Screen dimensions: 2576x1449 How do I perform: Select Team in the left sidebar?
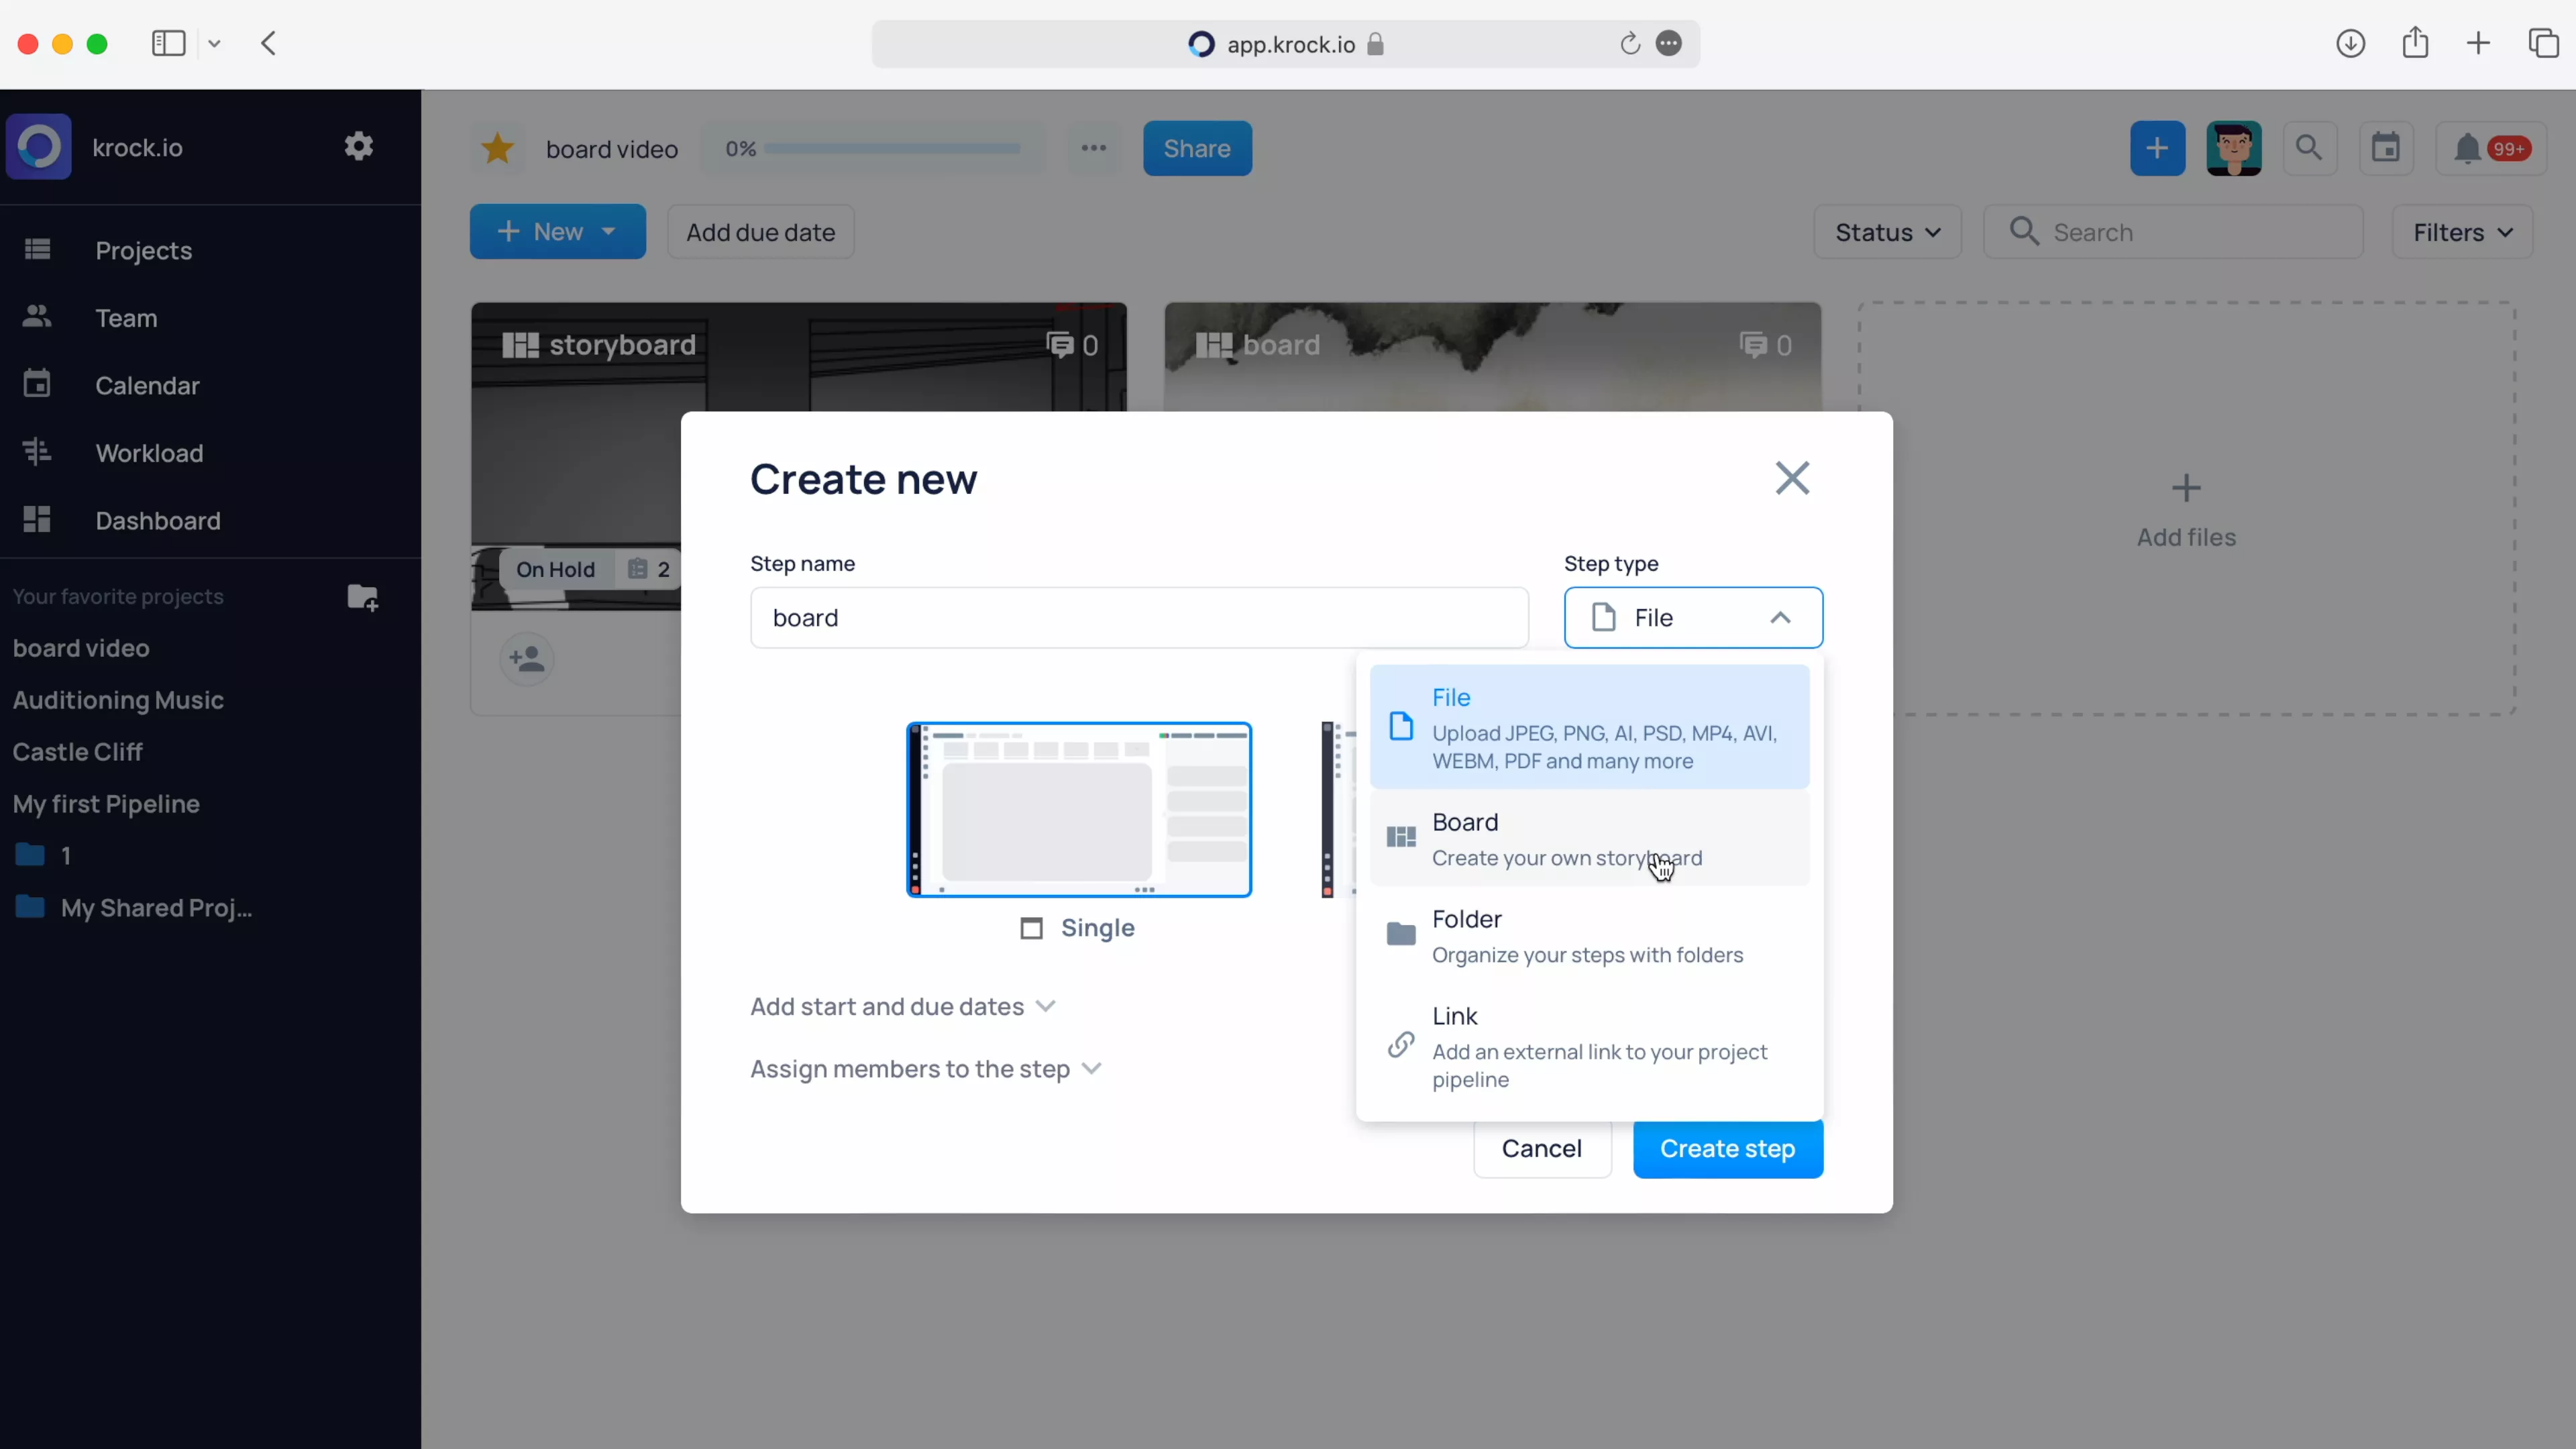click(127, 318)
